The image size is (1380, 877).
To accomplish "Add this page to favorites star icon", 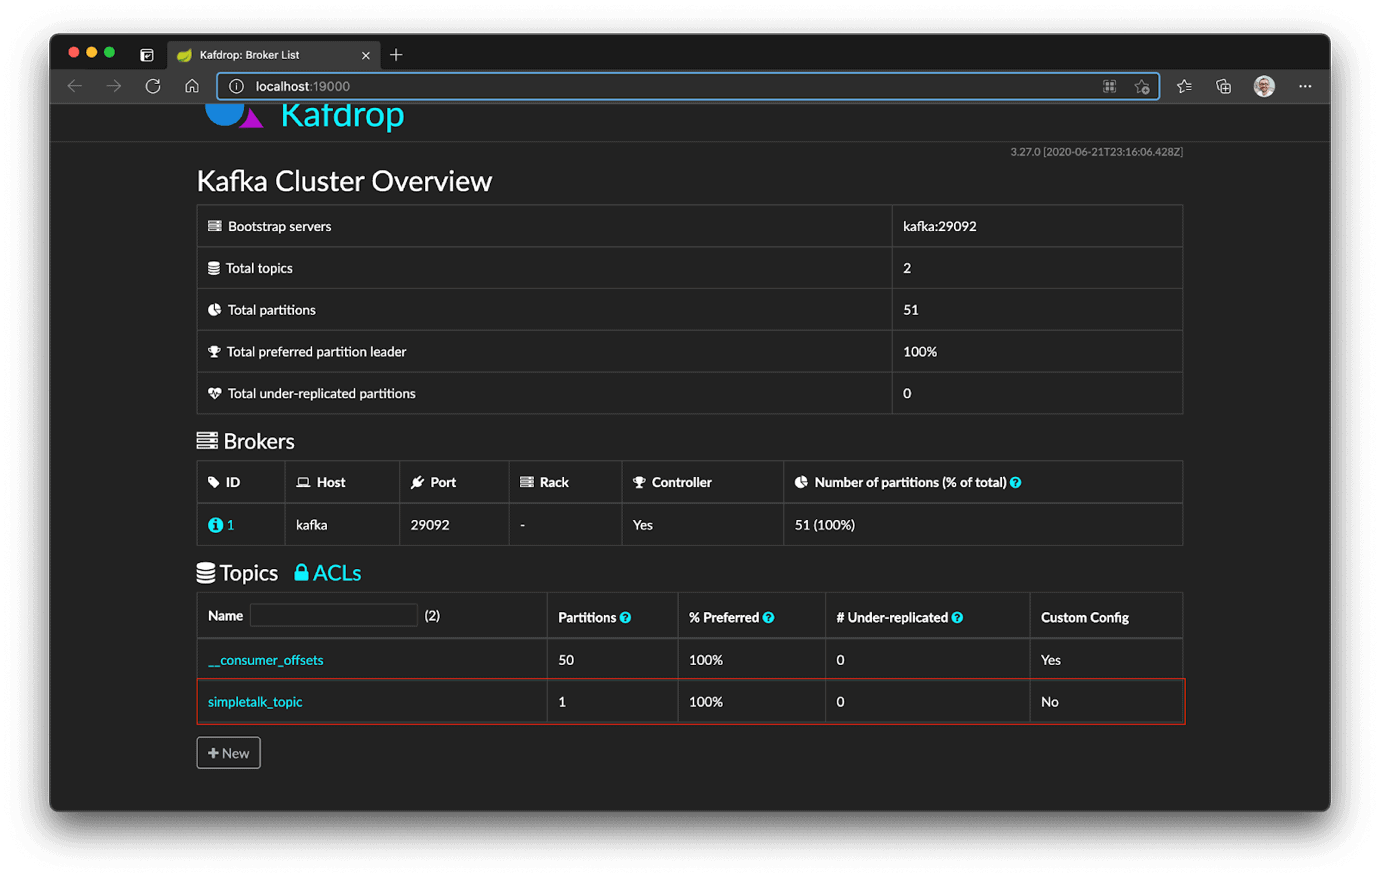I will (1141, 87).
